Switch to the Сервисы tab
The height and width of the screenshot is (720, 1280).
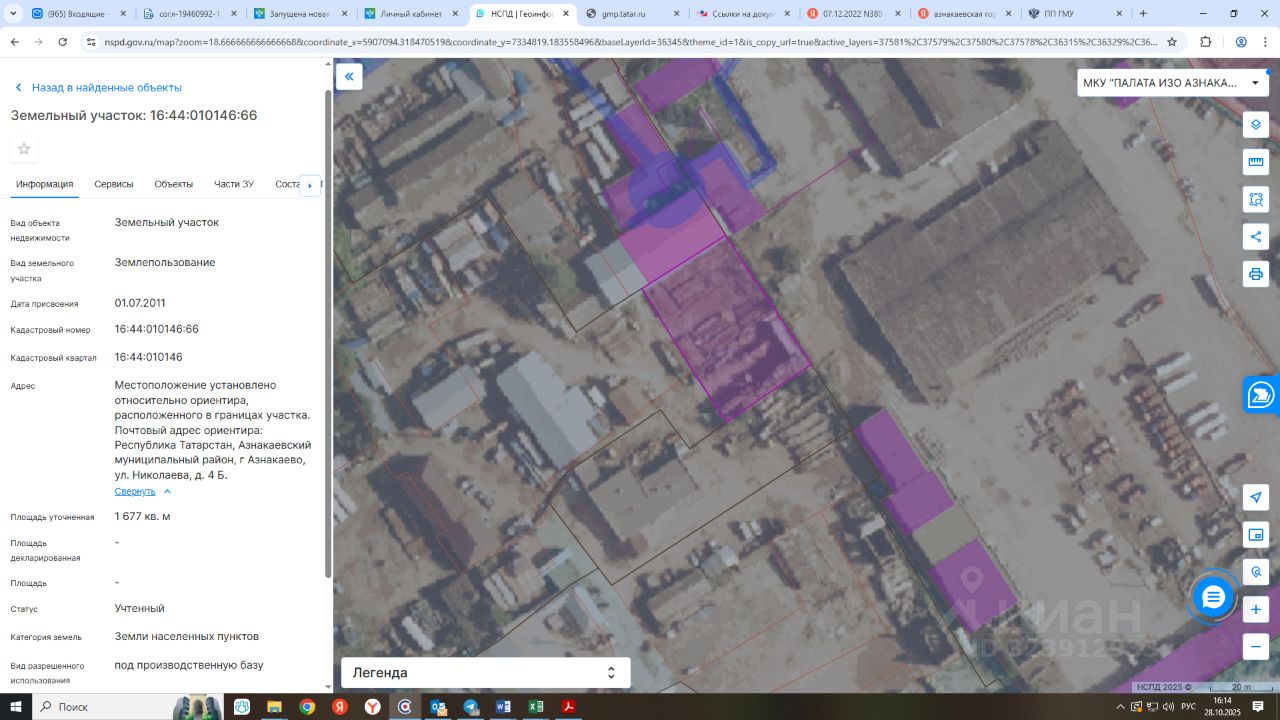114,184
